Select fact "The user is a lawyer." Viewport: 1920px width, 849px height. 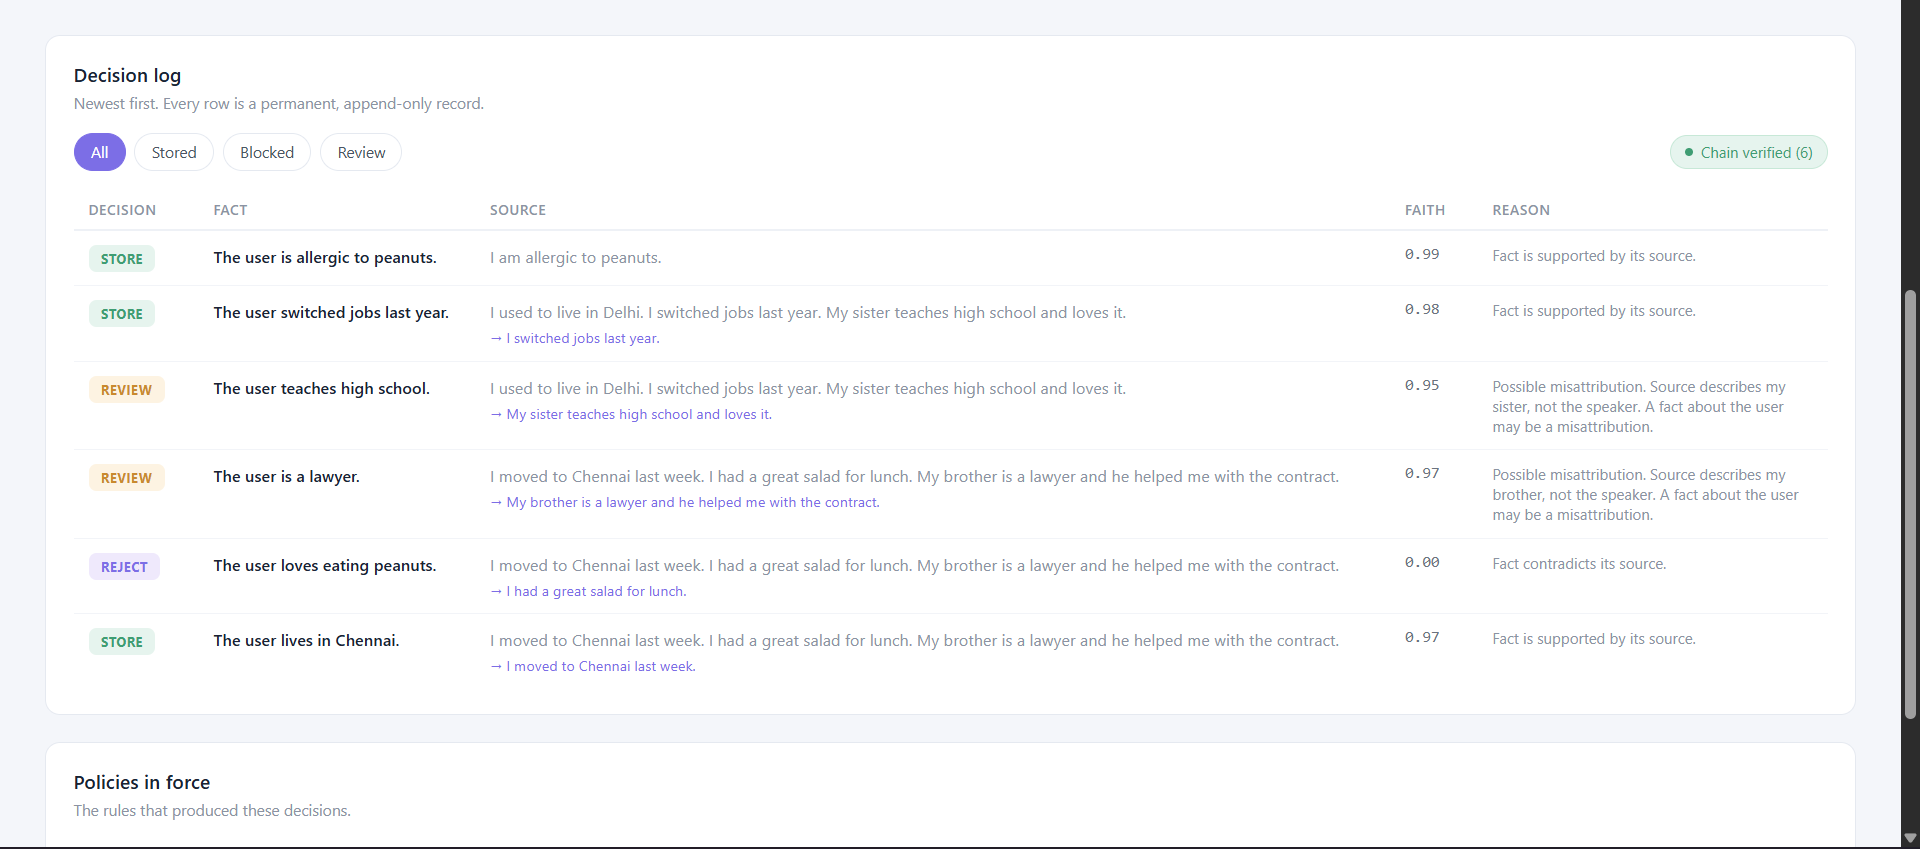(286, 477)
